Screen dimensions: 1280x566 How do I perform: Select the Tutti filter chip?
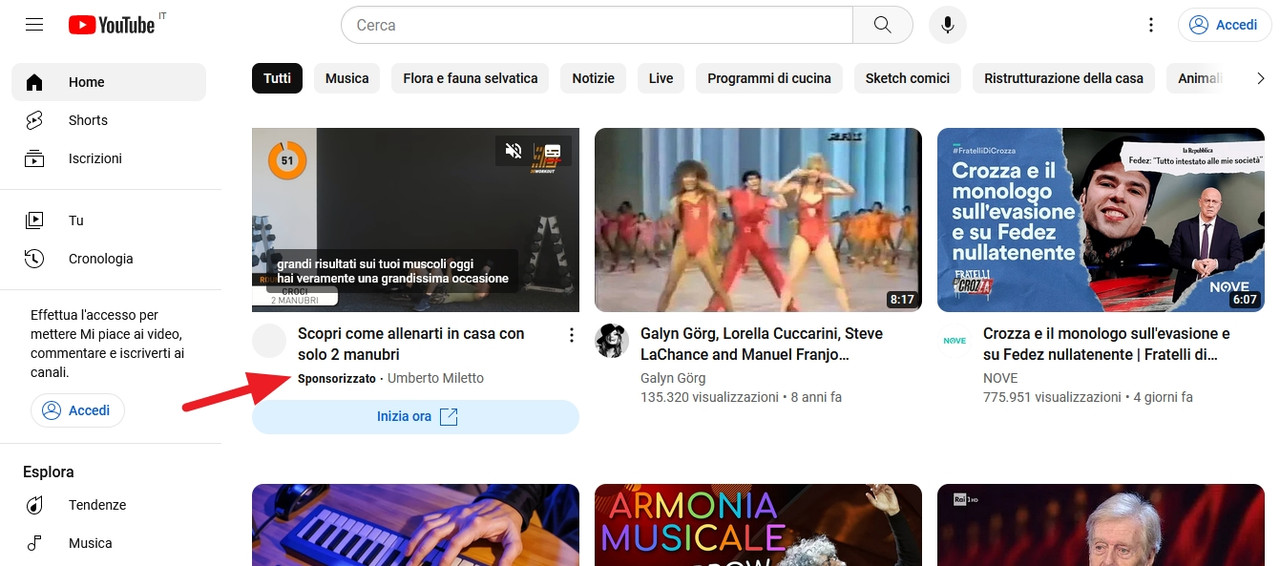point(277,78)
